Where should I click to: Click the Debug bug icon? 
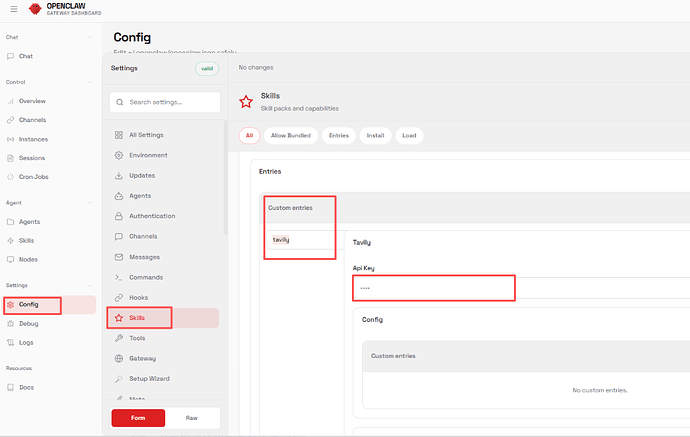[11, 323]
